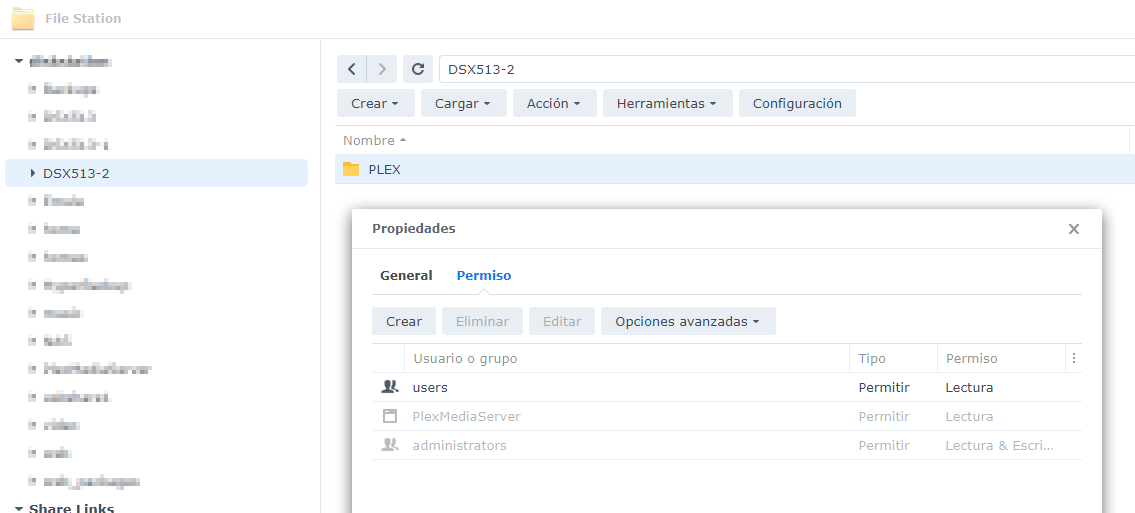Click the administrators group icon
1135x513 pixels.
[x=390, y=445]
